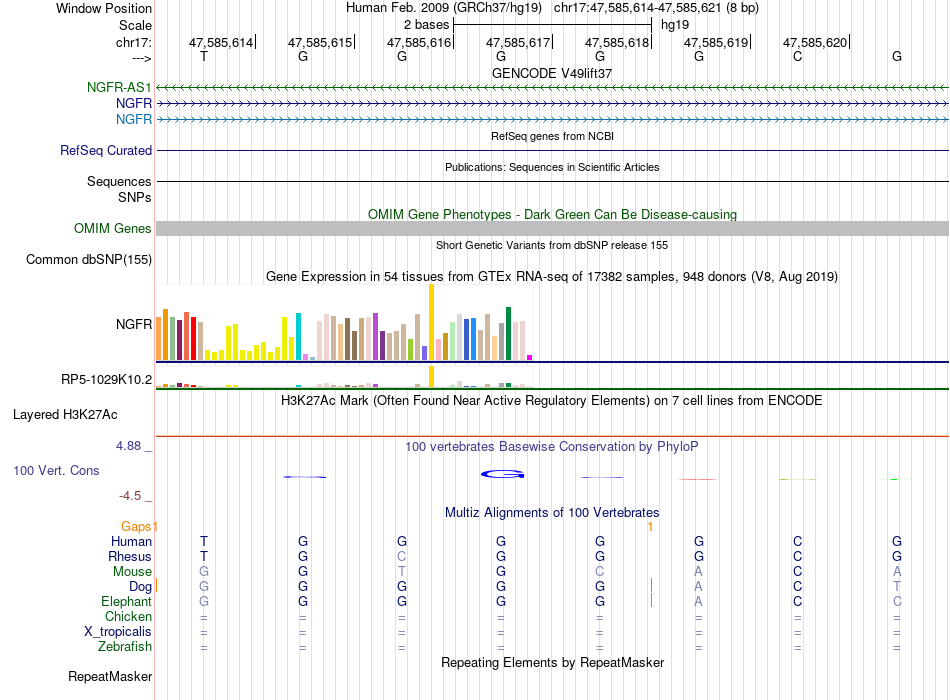
Task: Click the OMIM Genes gray bar
Action: tap(552, 228)
